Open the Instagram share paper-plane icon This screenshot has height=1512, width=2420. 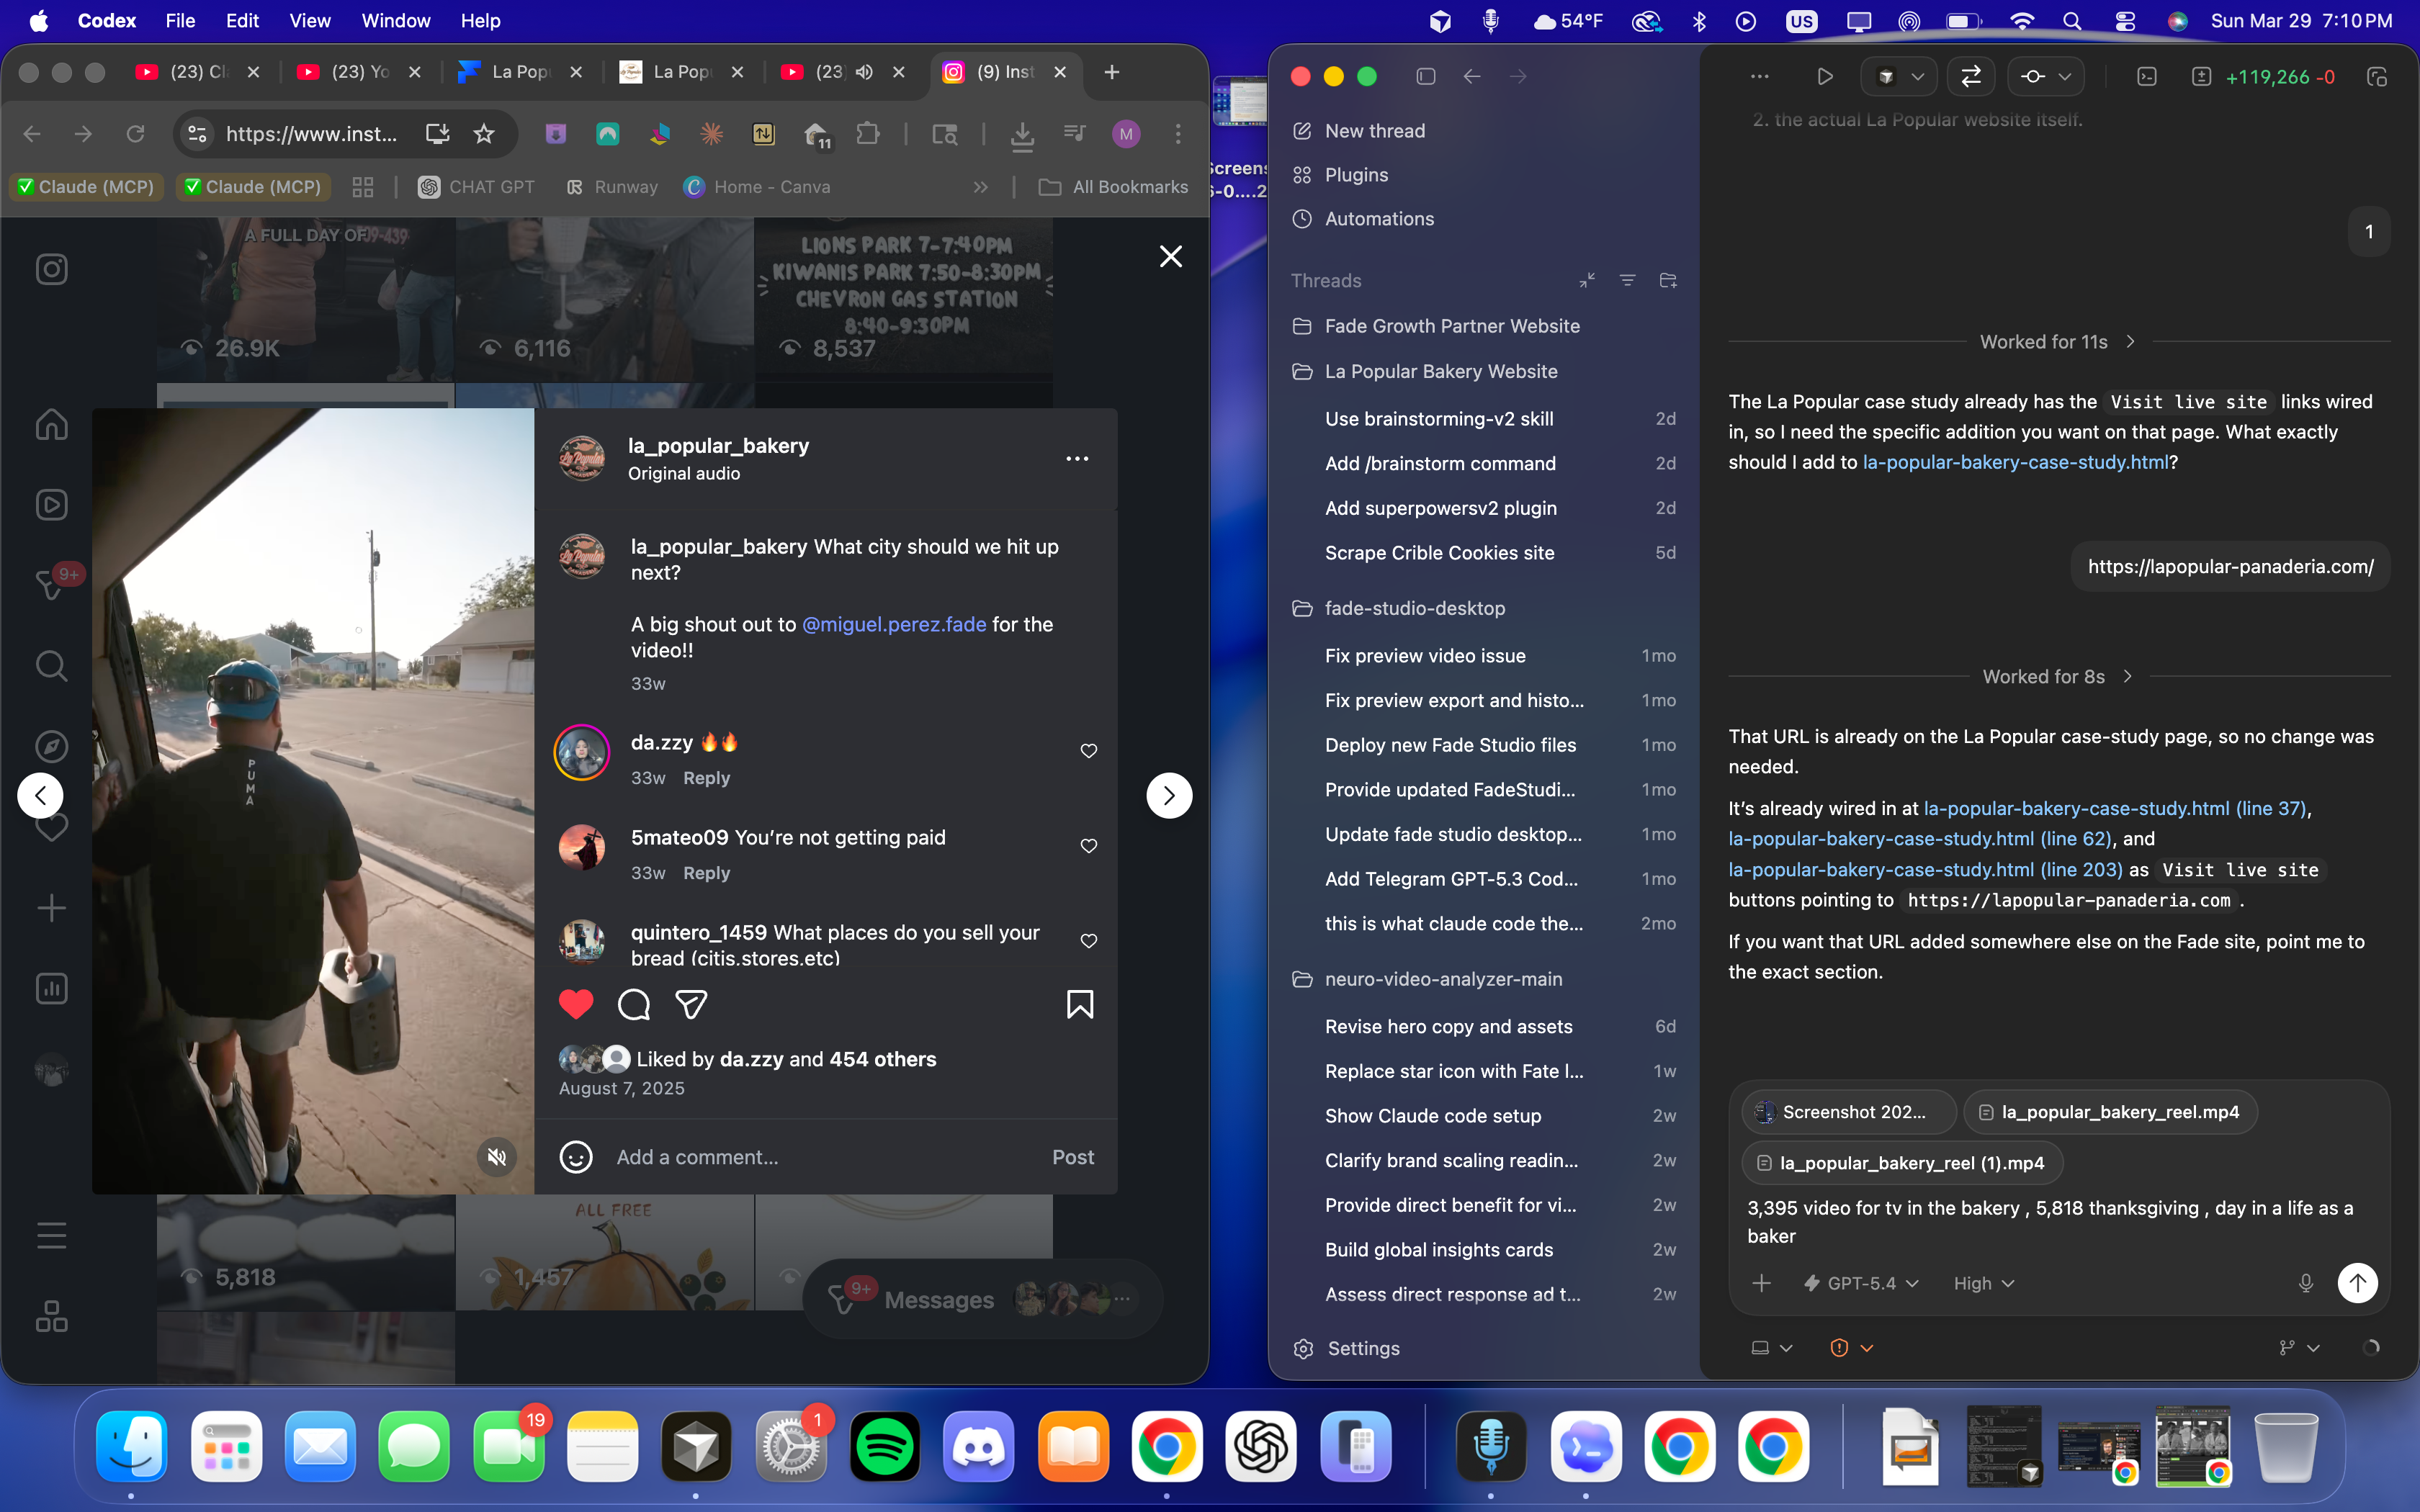point(691,1004)
